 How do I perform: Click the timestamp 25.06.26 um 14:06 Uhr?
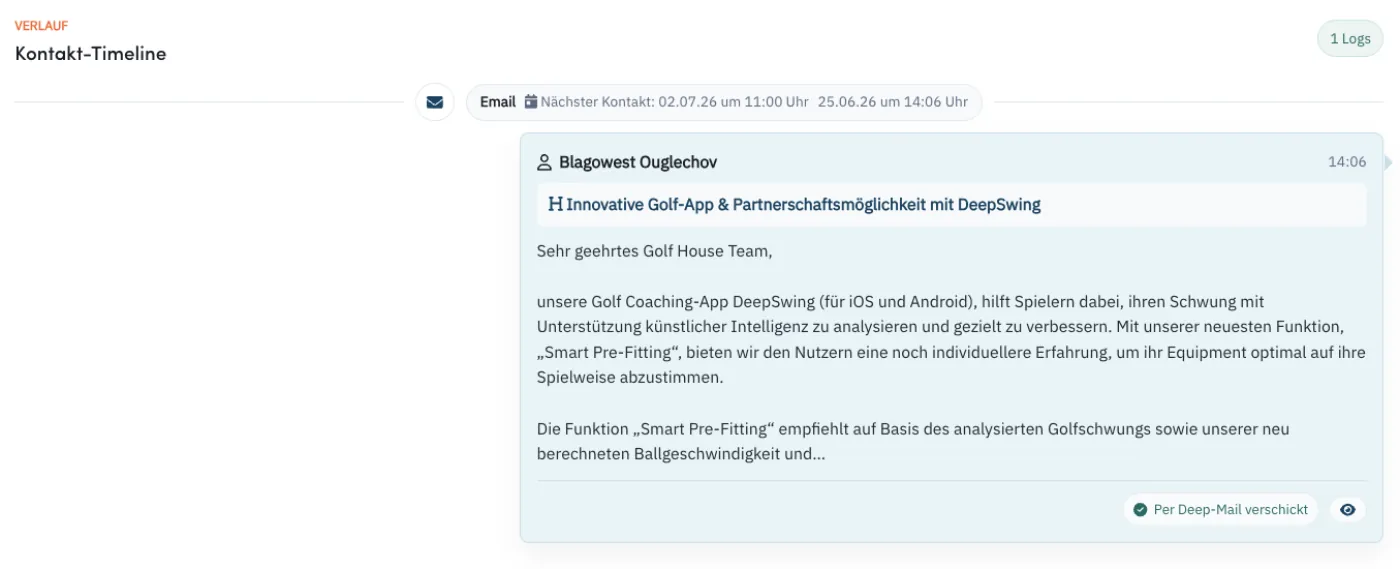point(893,102)
